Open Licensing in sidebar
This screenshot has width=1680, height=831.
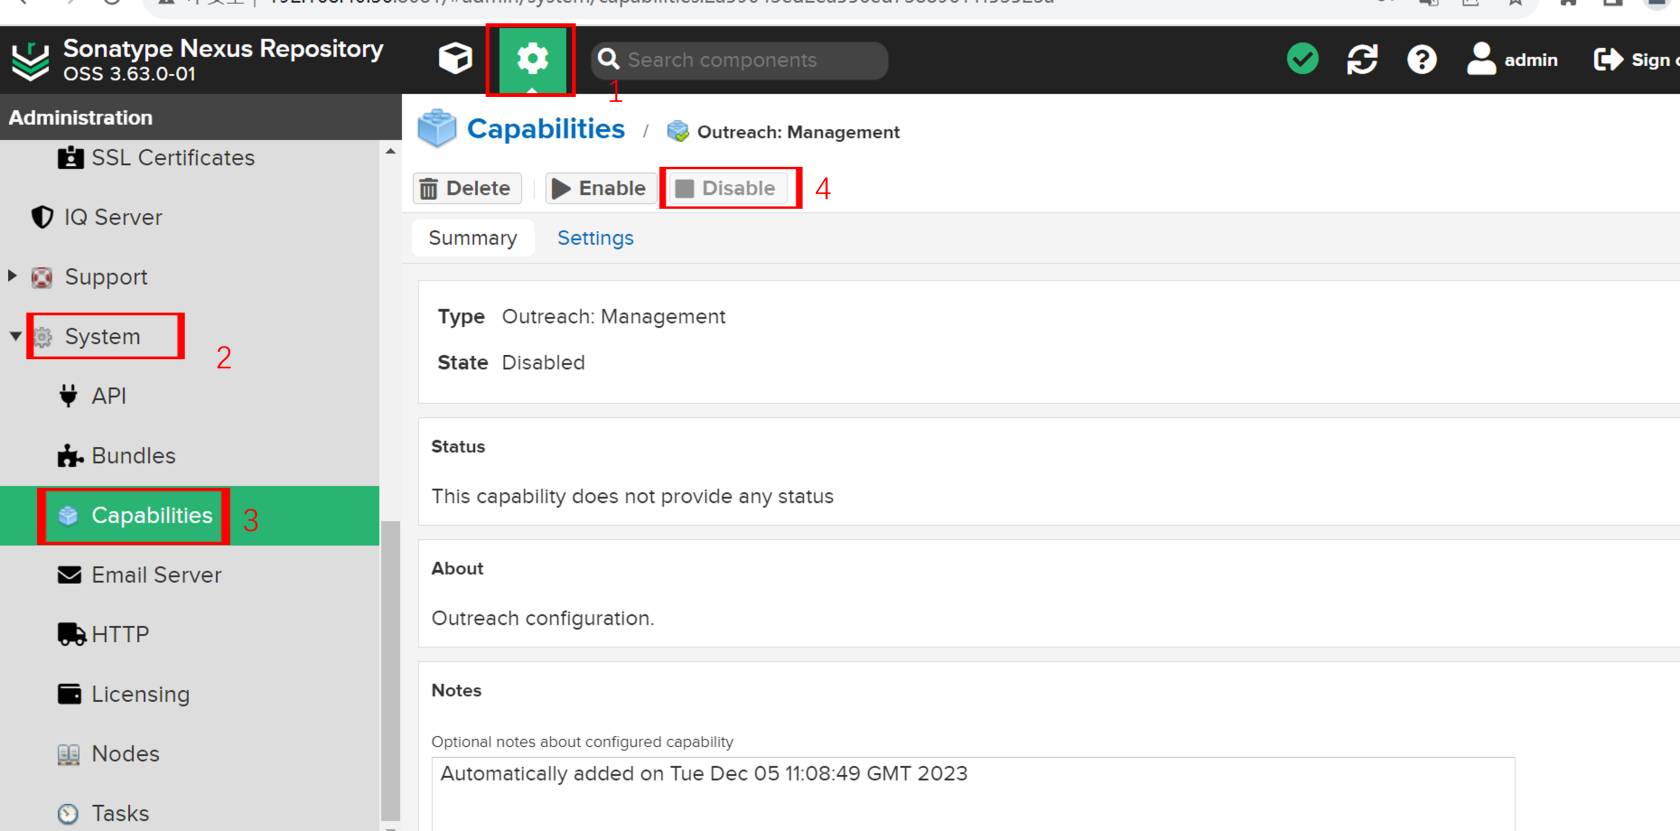pyautogui.click(x=140, y=694)
